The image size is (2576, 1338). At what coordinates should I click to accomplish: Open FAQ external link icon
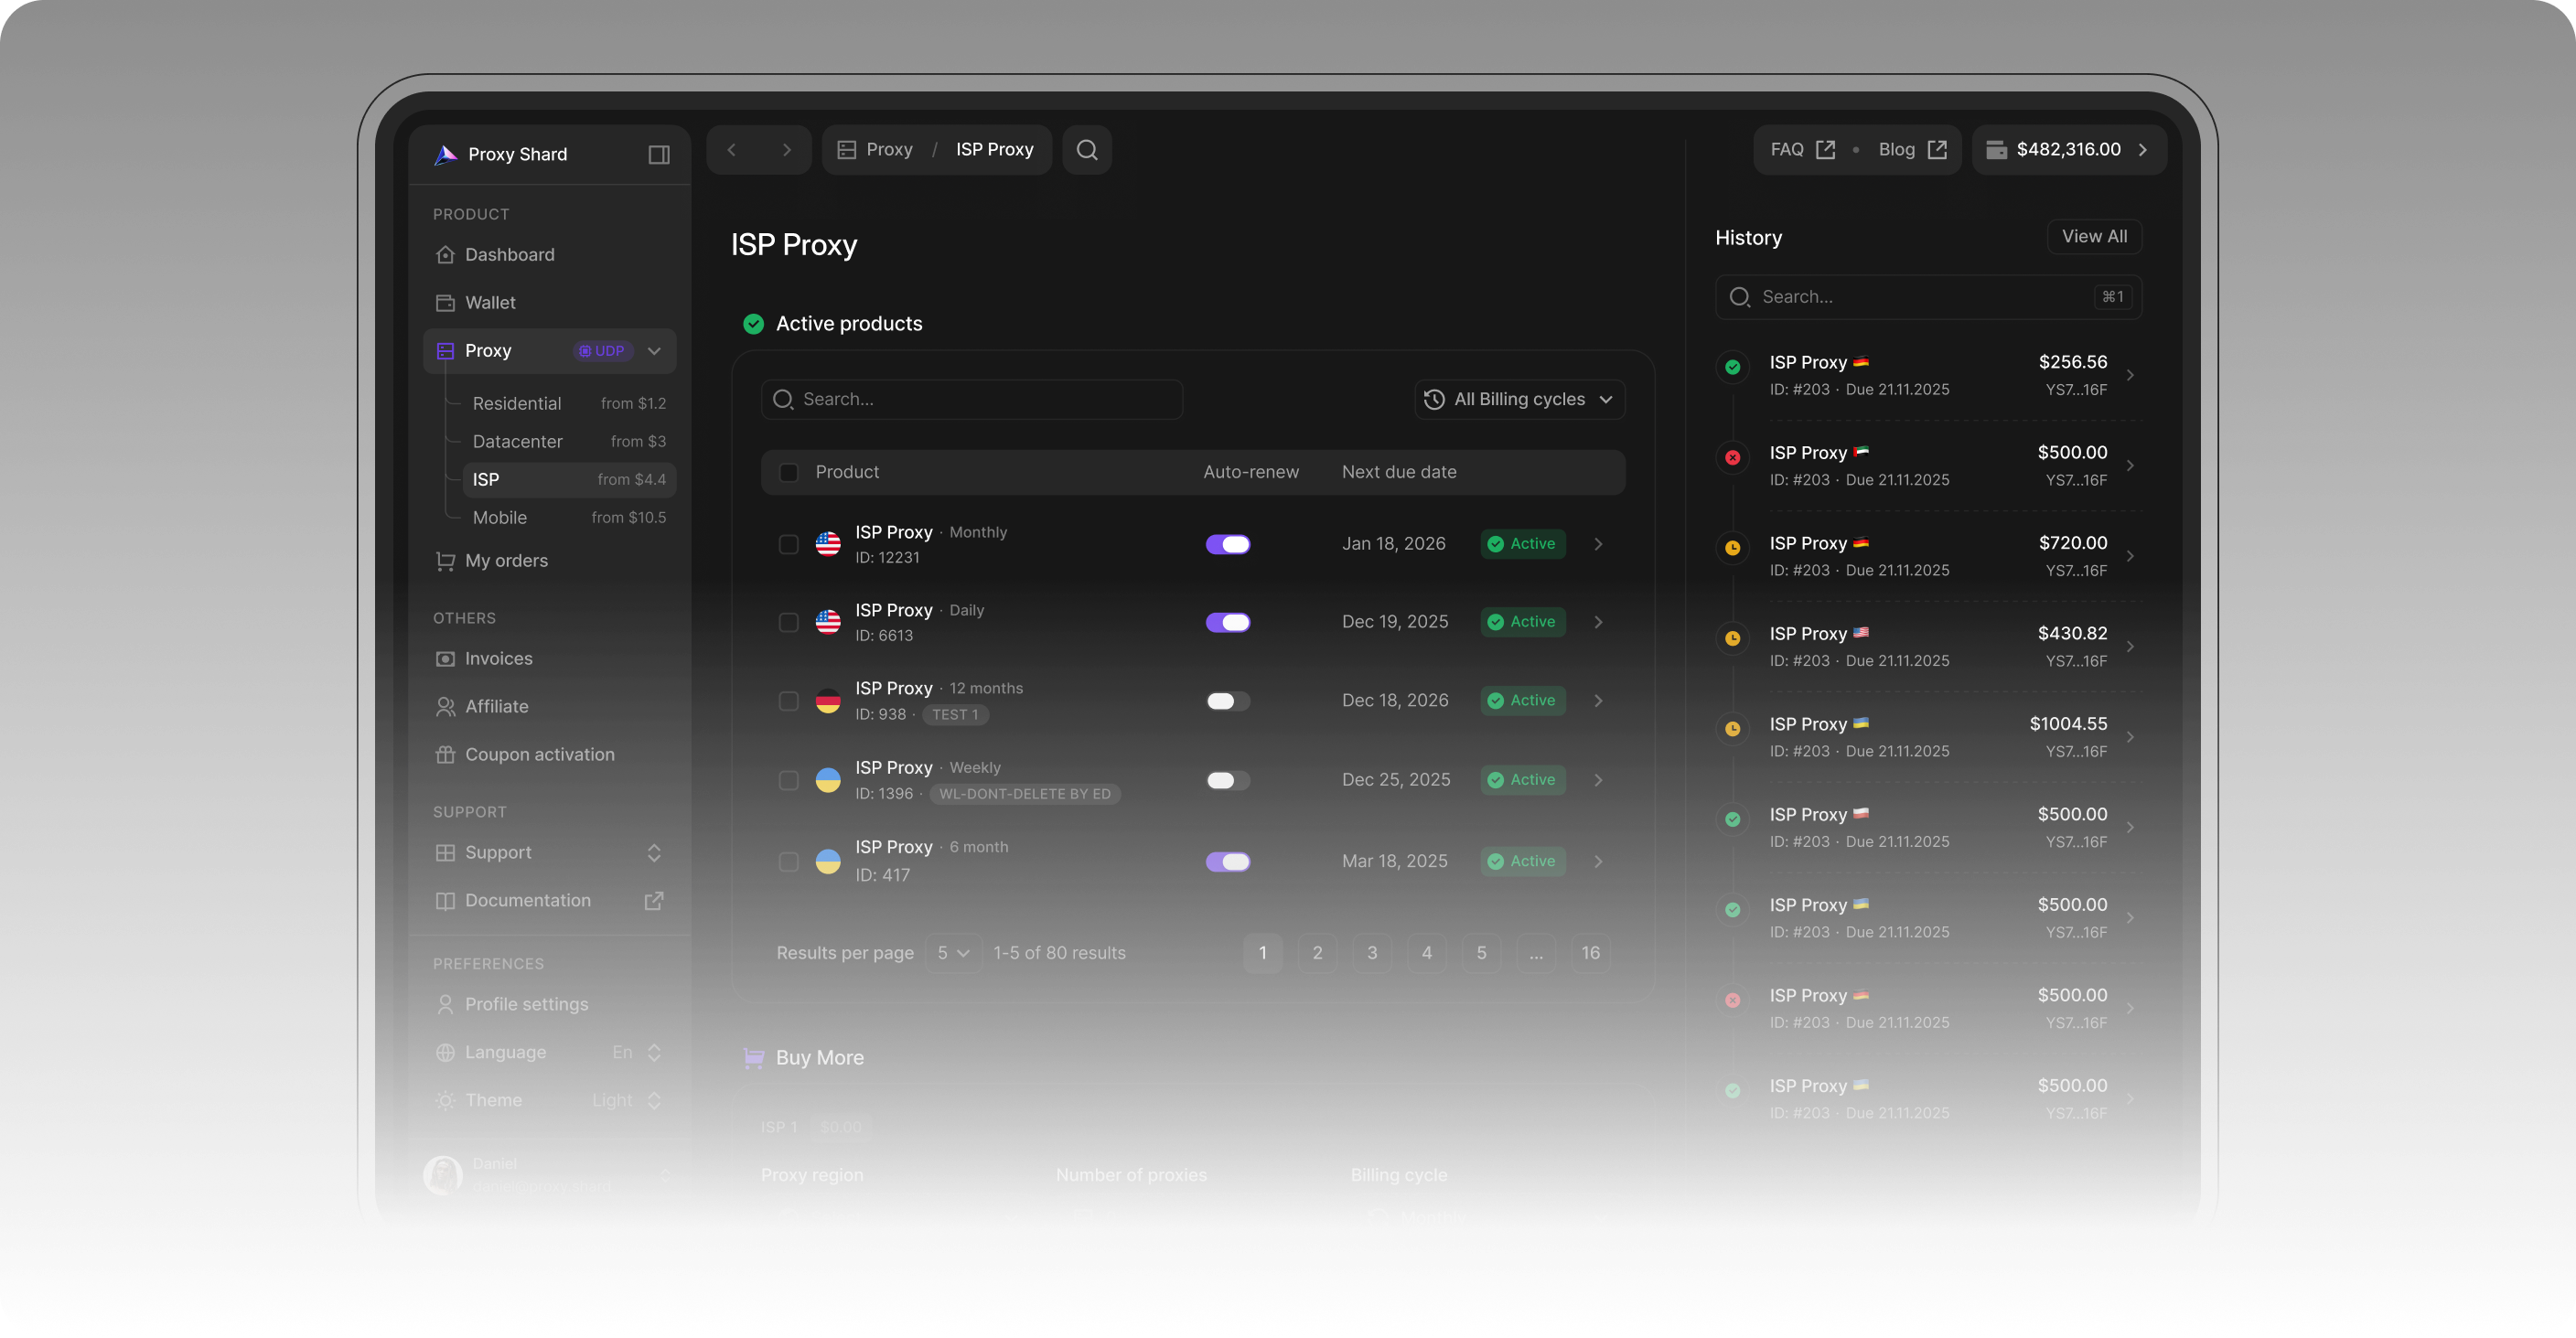1825,150
